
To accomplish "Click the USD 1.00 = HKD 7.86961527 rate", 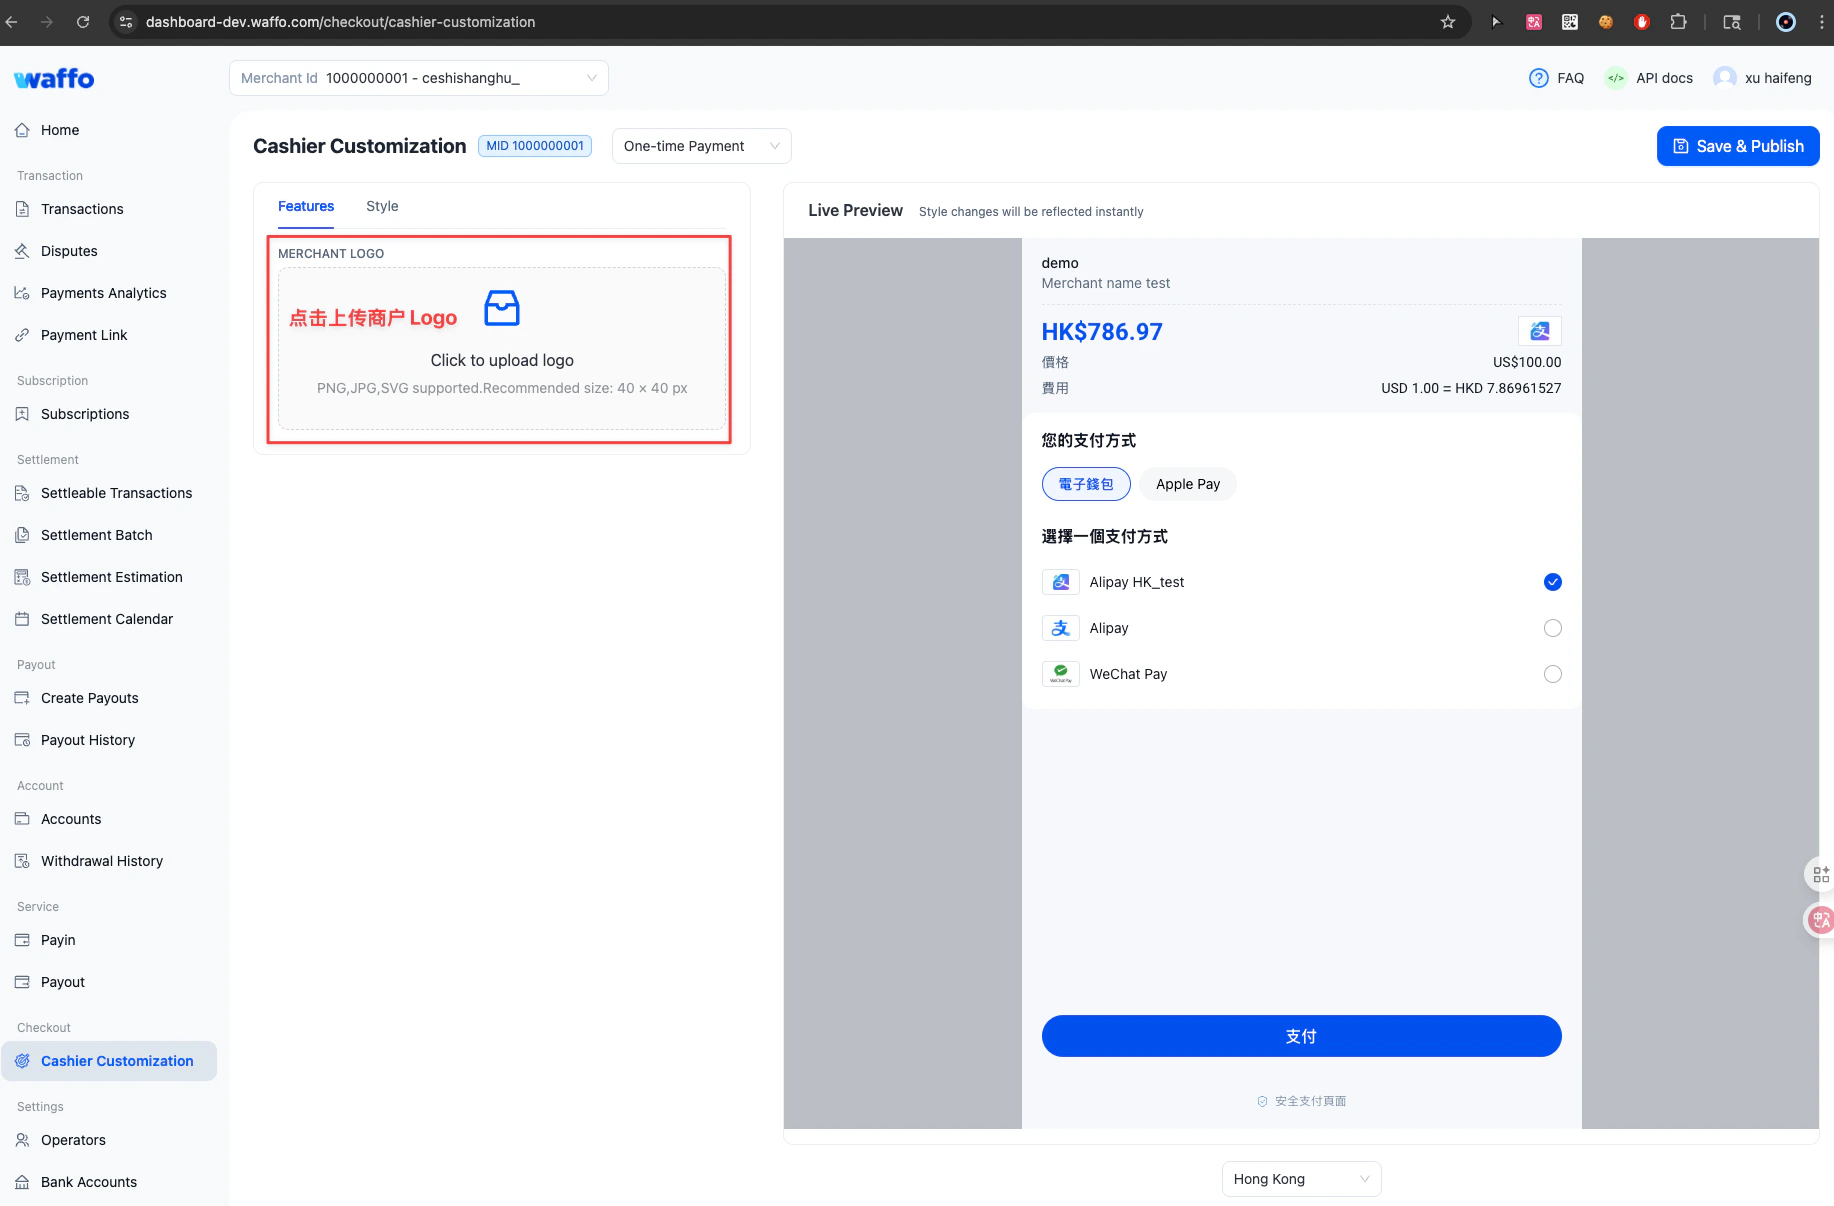I will click(1471, 388).
